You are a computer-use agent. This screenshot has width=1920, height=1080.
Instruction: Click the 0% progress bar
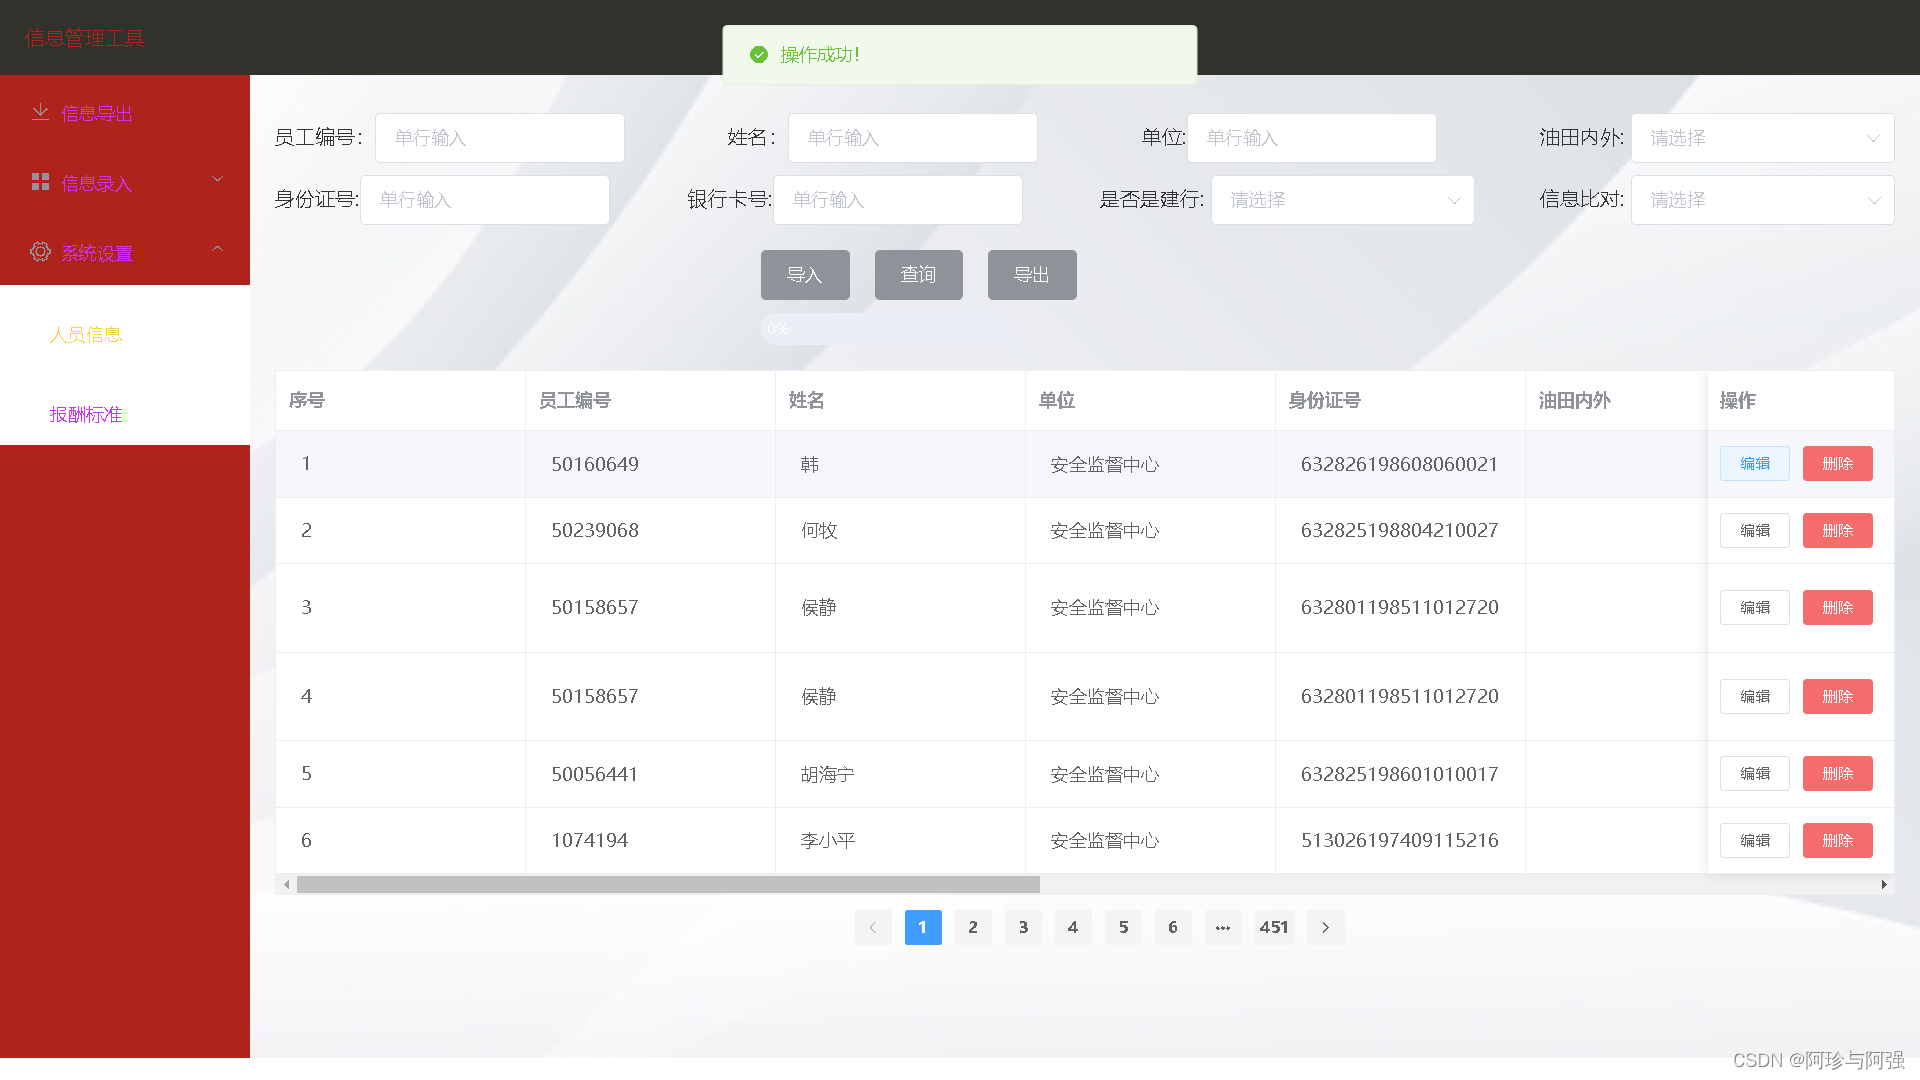pos(884,328)
